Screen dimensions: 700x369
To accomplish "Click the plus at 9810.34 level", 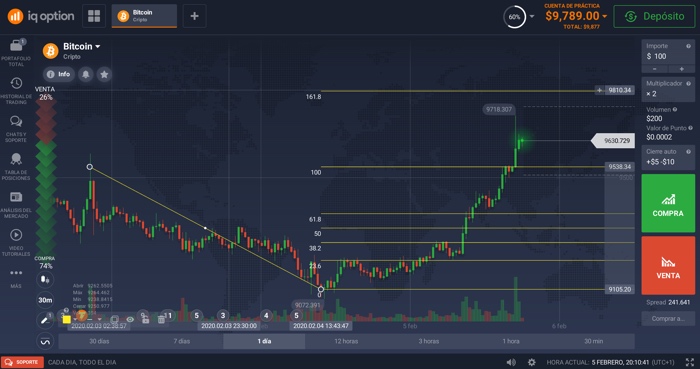I will [599, 90].
